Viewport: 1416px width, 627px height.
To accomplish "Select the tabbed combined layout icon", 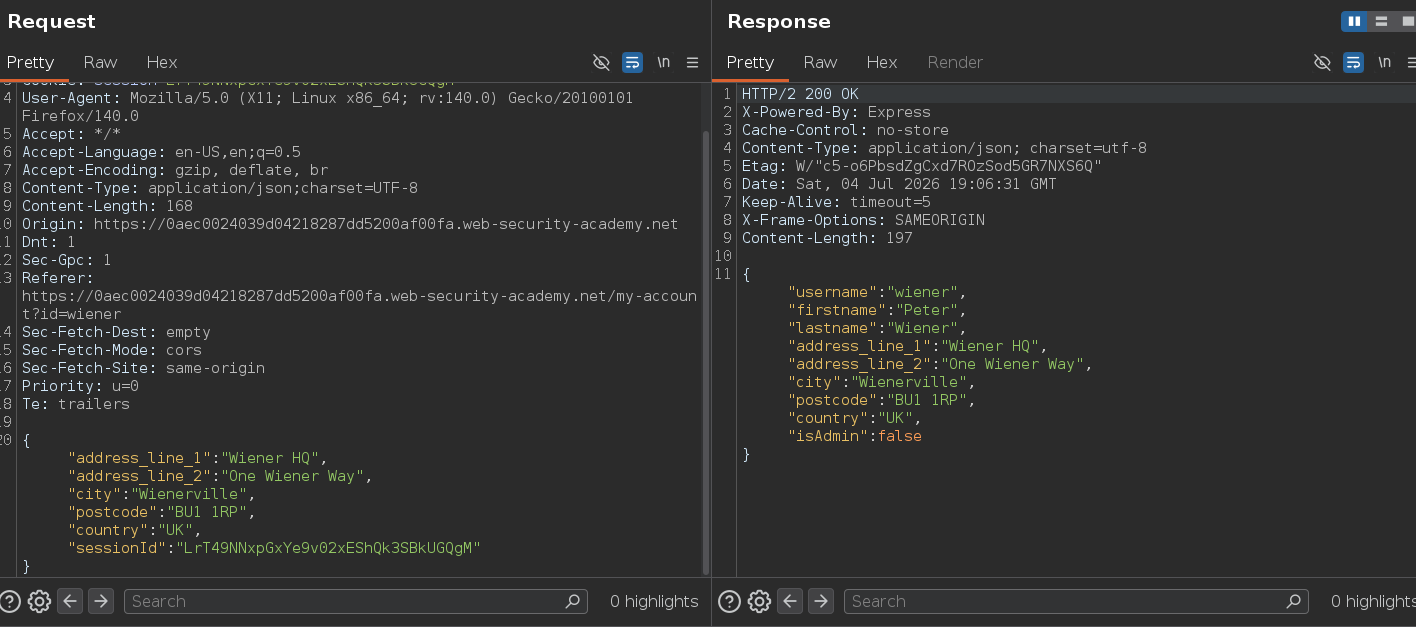I will (1407, 21).
